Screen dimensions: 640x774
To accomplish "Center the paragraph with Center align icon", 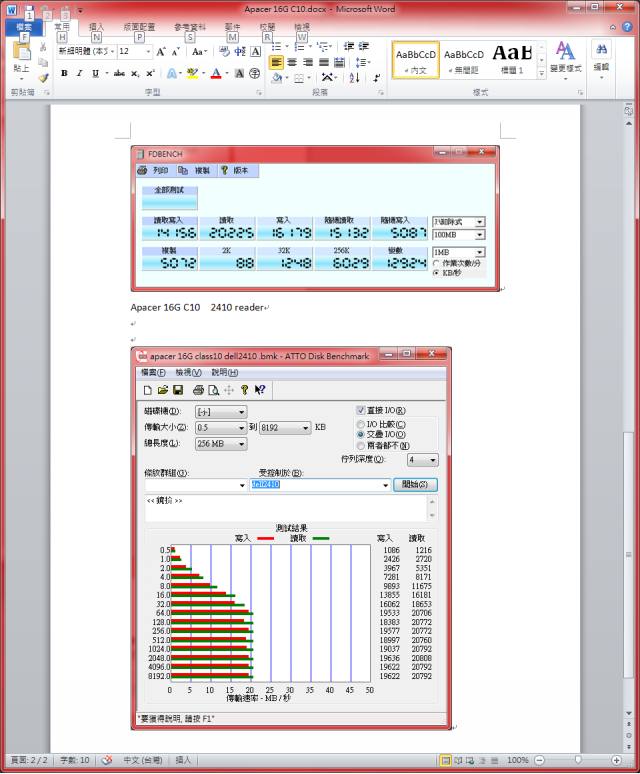I will (x=292, y=62).
